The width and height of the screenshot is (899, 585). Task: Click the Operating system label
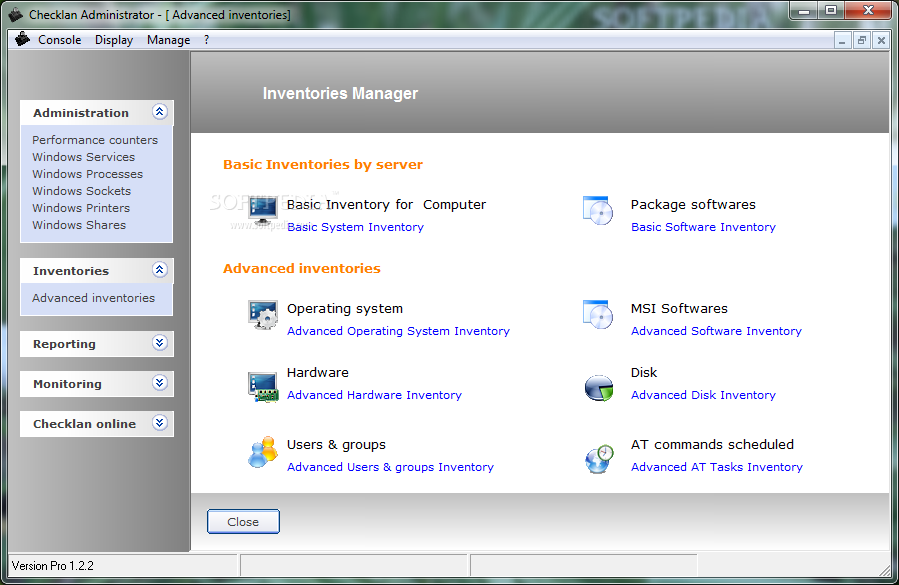point(345,309)
